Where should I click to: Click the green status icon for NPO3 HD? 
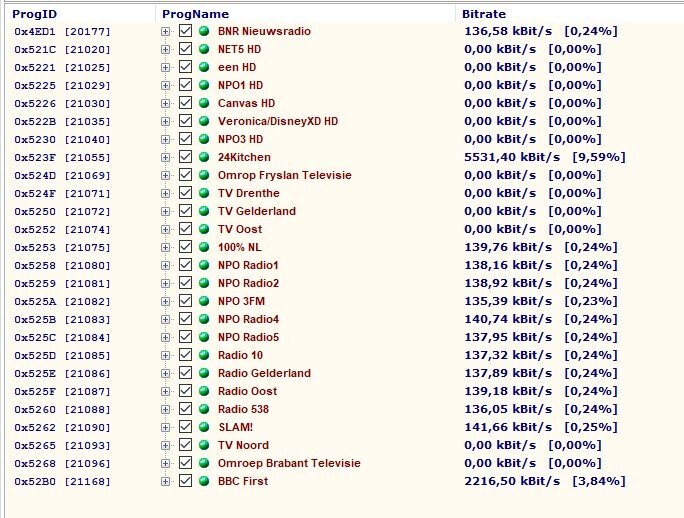(x=204, y=139)
